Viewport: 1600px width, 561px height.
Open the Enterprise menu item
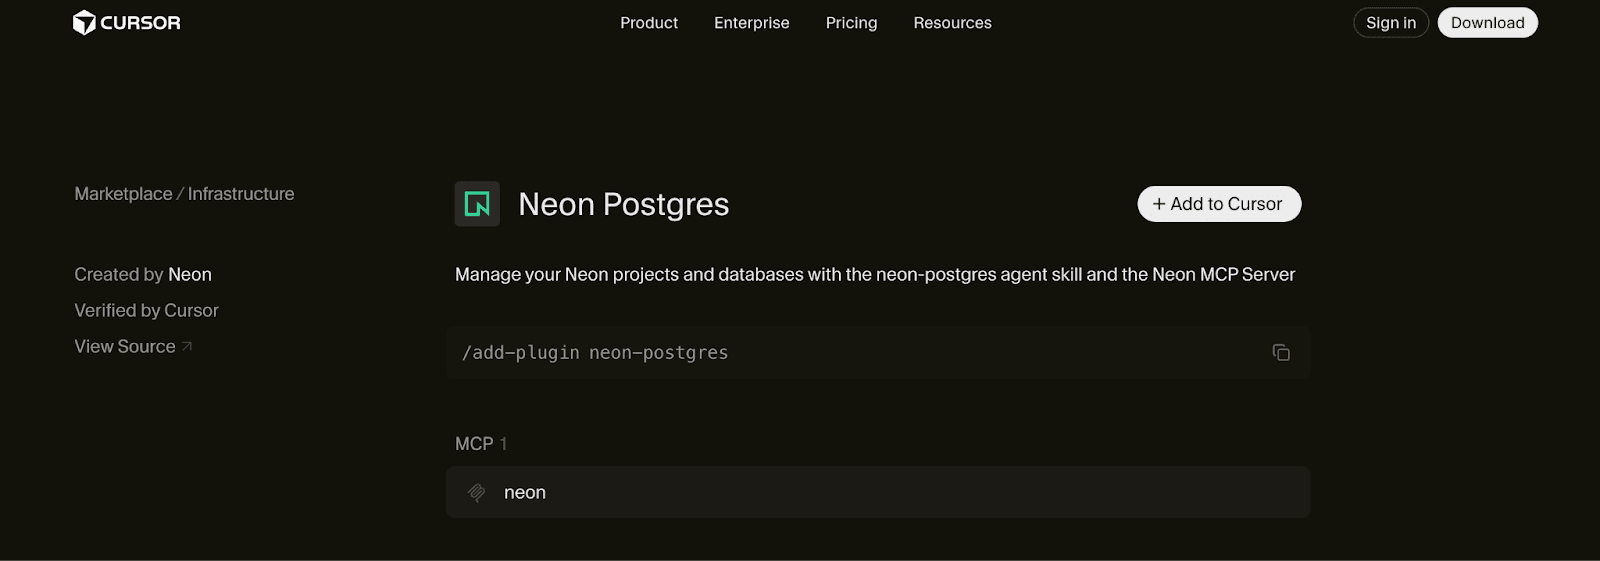(x=751, y=23)
